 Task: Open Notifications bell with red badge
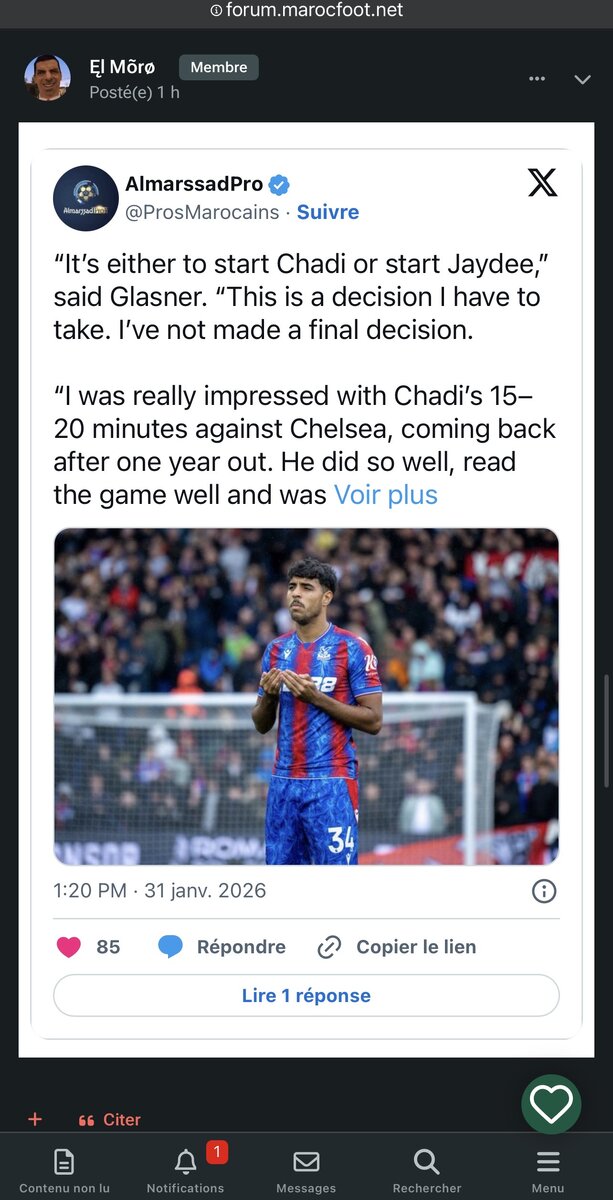186,1162
